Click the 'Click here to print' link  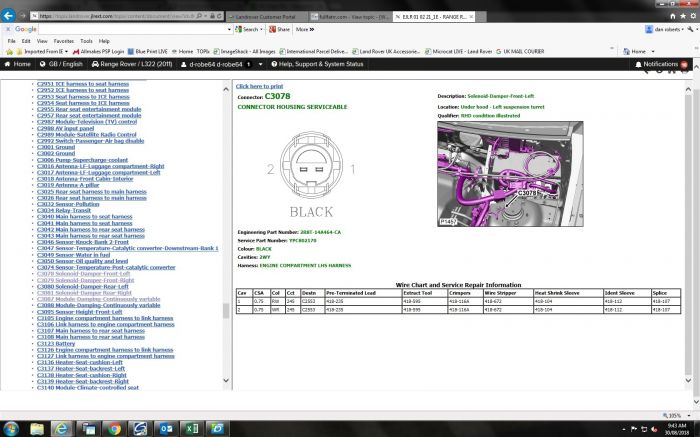(x=259, y=86)
